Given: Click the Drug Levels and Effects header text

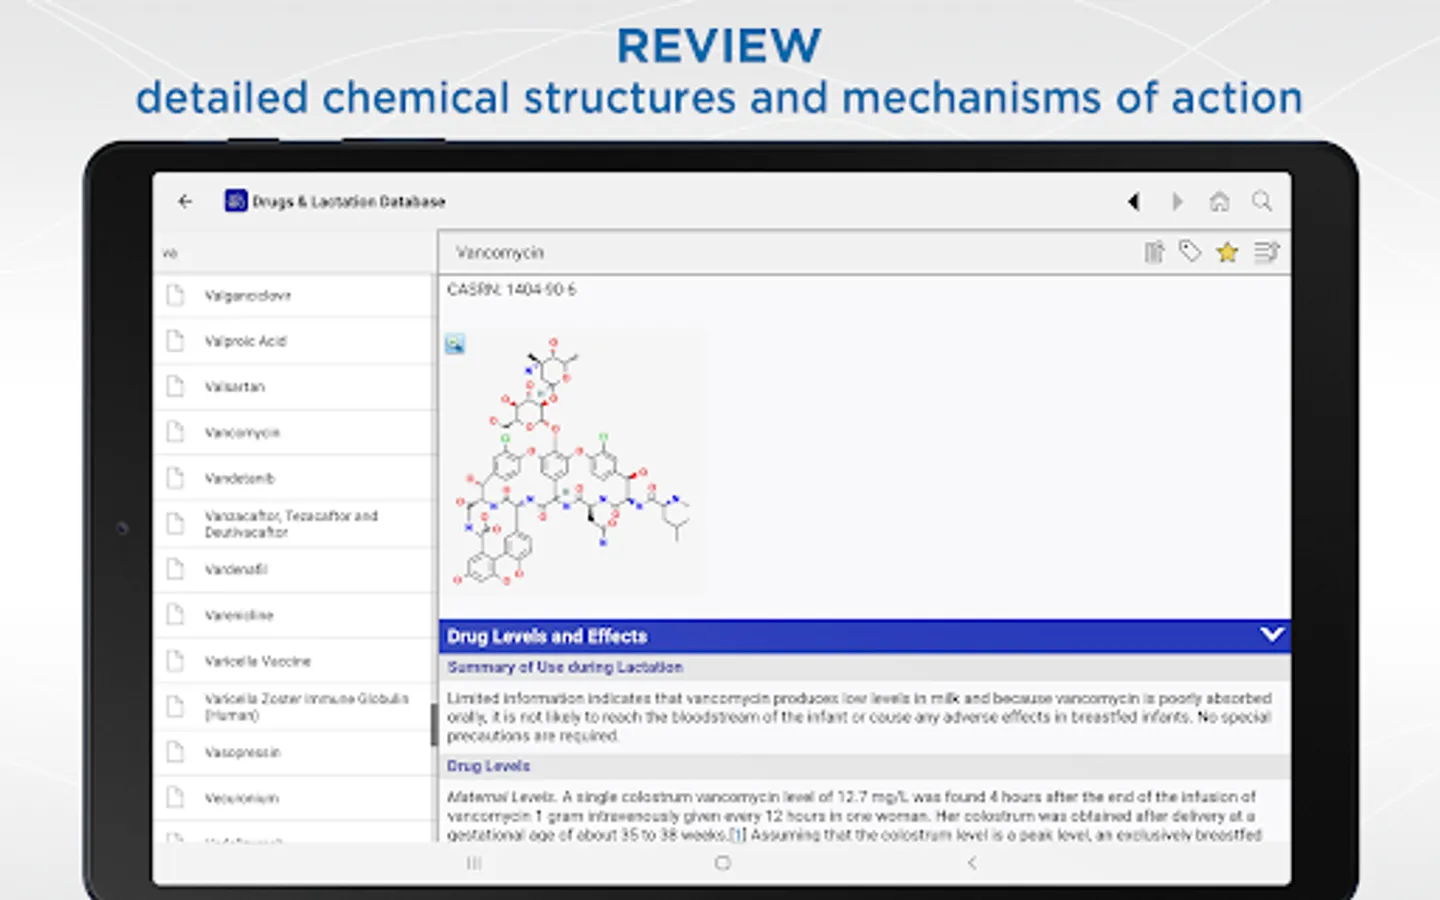Looking at the screenshot, I should 547,636.
